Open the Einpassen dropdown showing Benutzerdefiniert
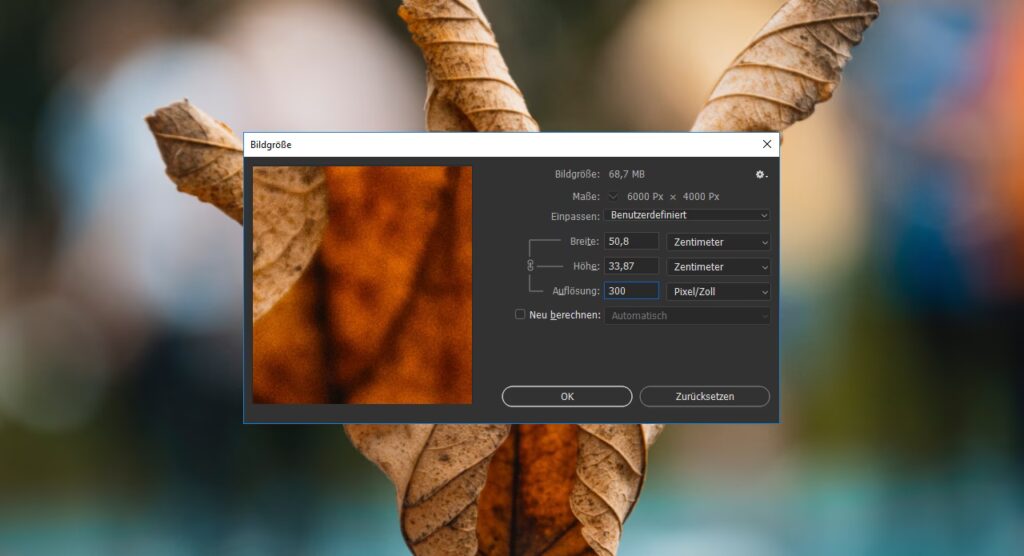 (x=687, y=215)
